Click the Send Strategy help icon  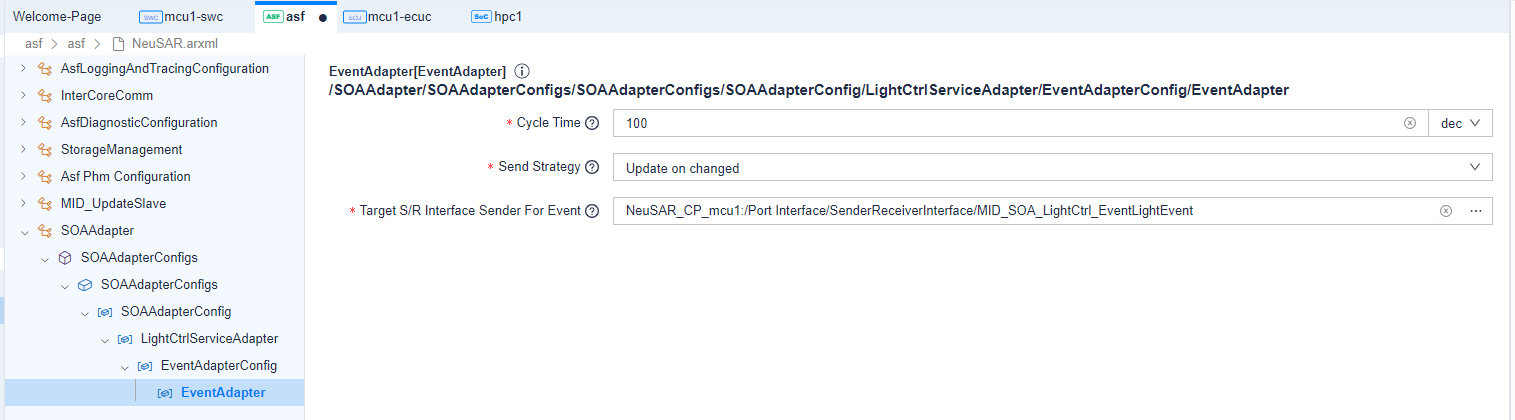tap(592, 167)
